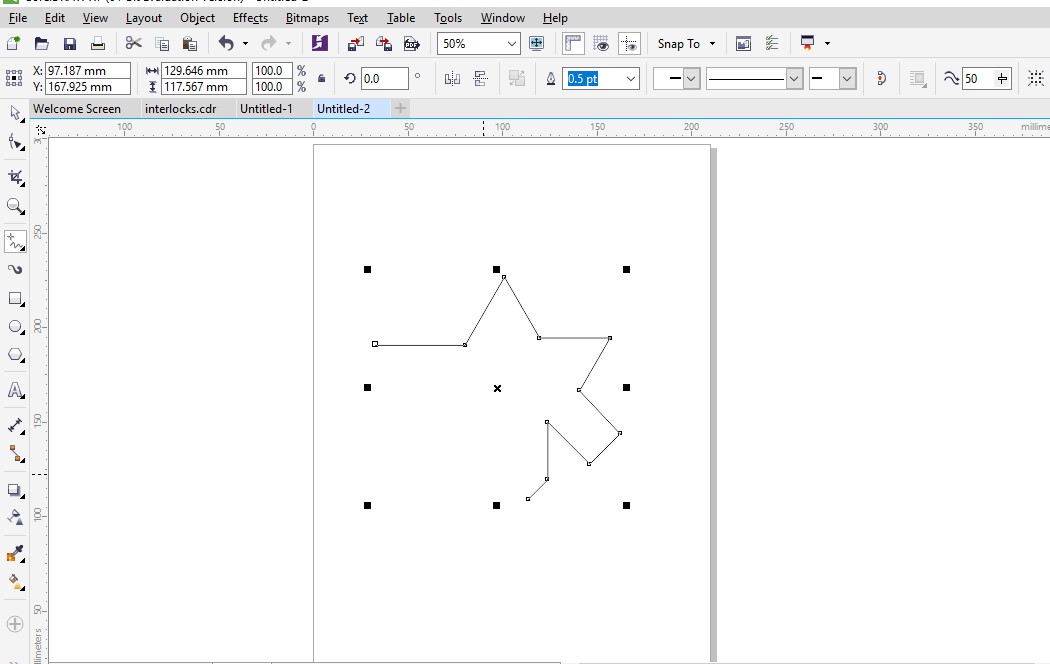Click the rotation angle field
Screen dimensions: 1050x664
click(x=384, y=79)
